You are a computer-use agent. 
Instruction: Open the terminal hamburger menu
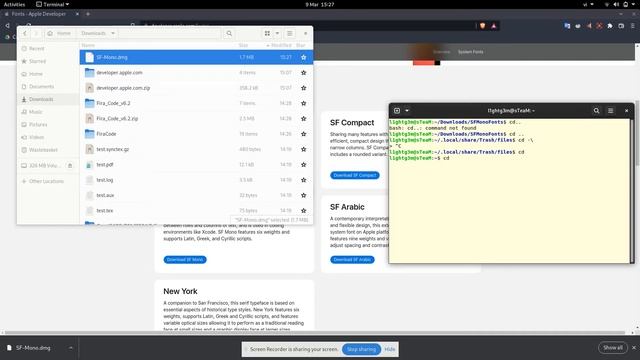tap(611, 111)
